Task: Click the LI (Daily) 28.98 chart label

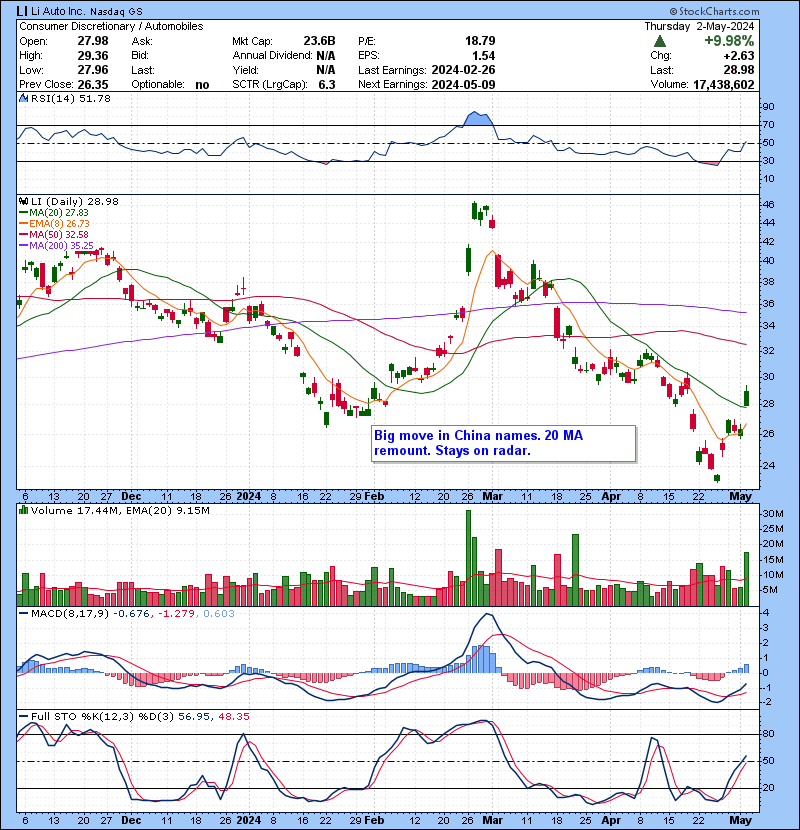Action: (x=75, y=201)
